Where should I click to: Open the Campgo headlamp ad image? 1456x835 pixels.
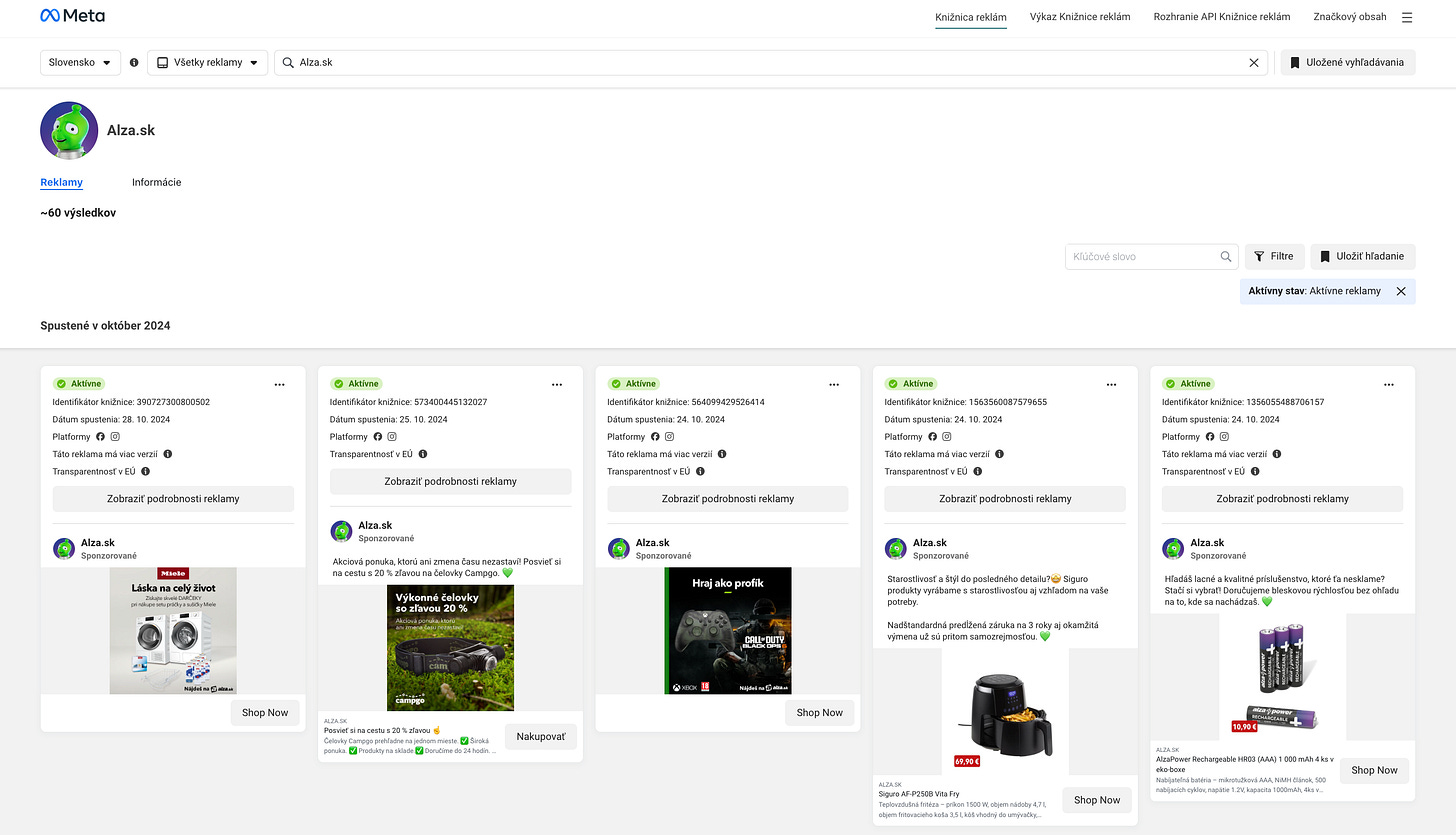pos(451,648)
